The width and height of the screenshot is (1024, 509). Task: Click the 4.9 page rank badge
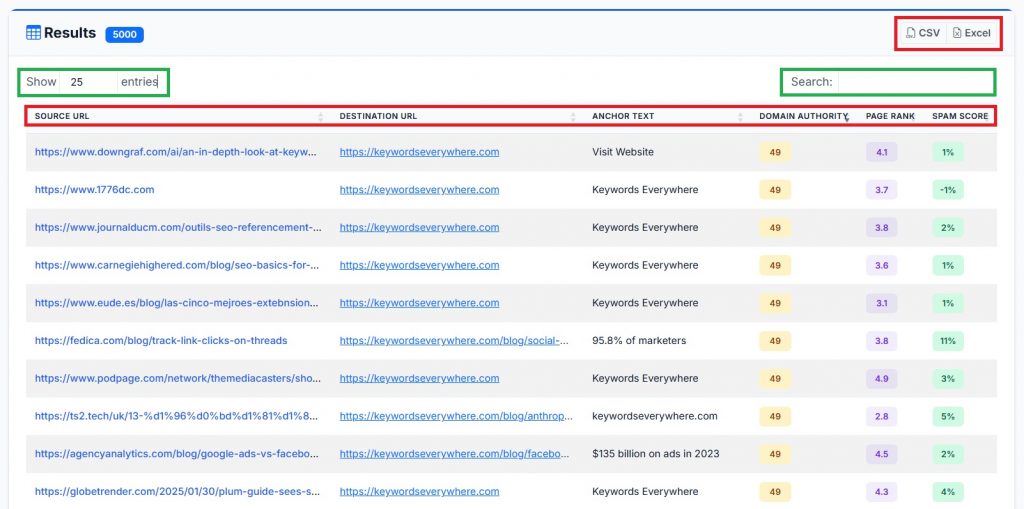pos(881,379)
